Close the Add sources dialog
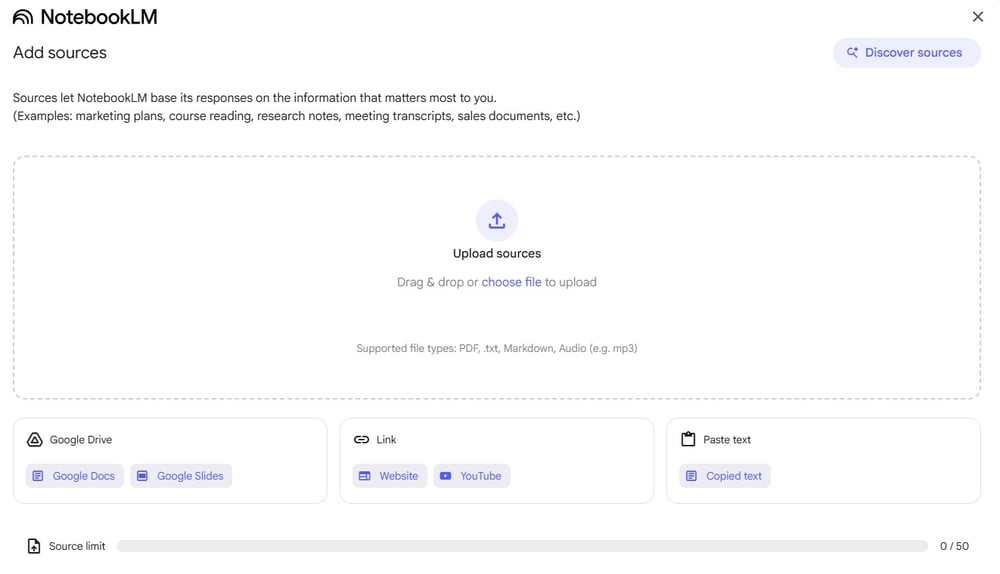The width and height of the screenshot is (1000, 574). tap(978, 17)
